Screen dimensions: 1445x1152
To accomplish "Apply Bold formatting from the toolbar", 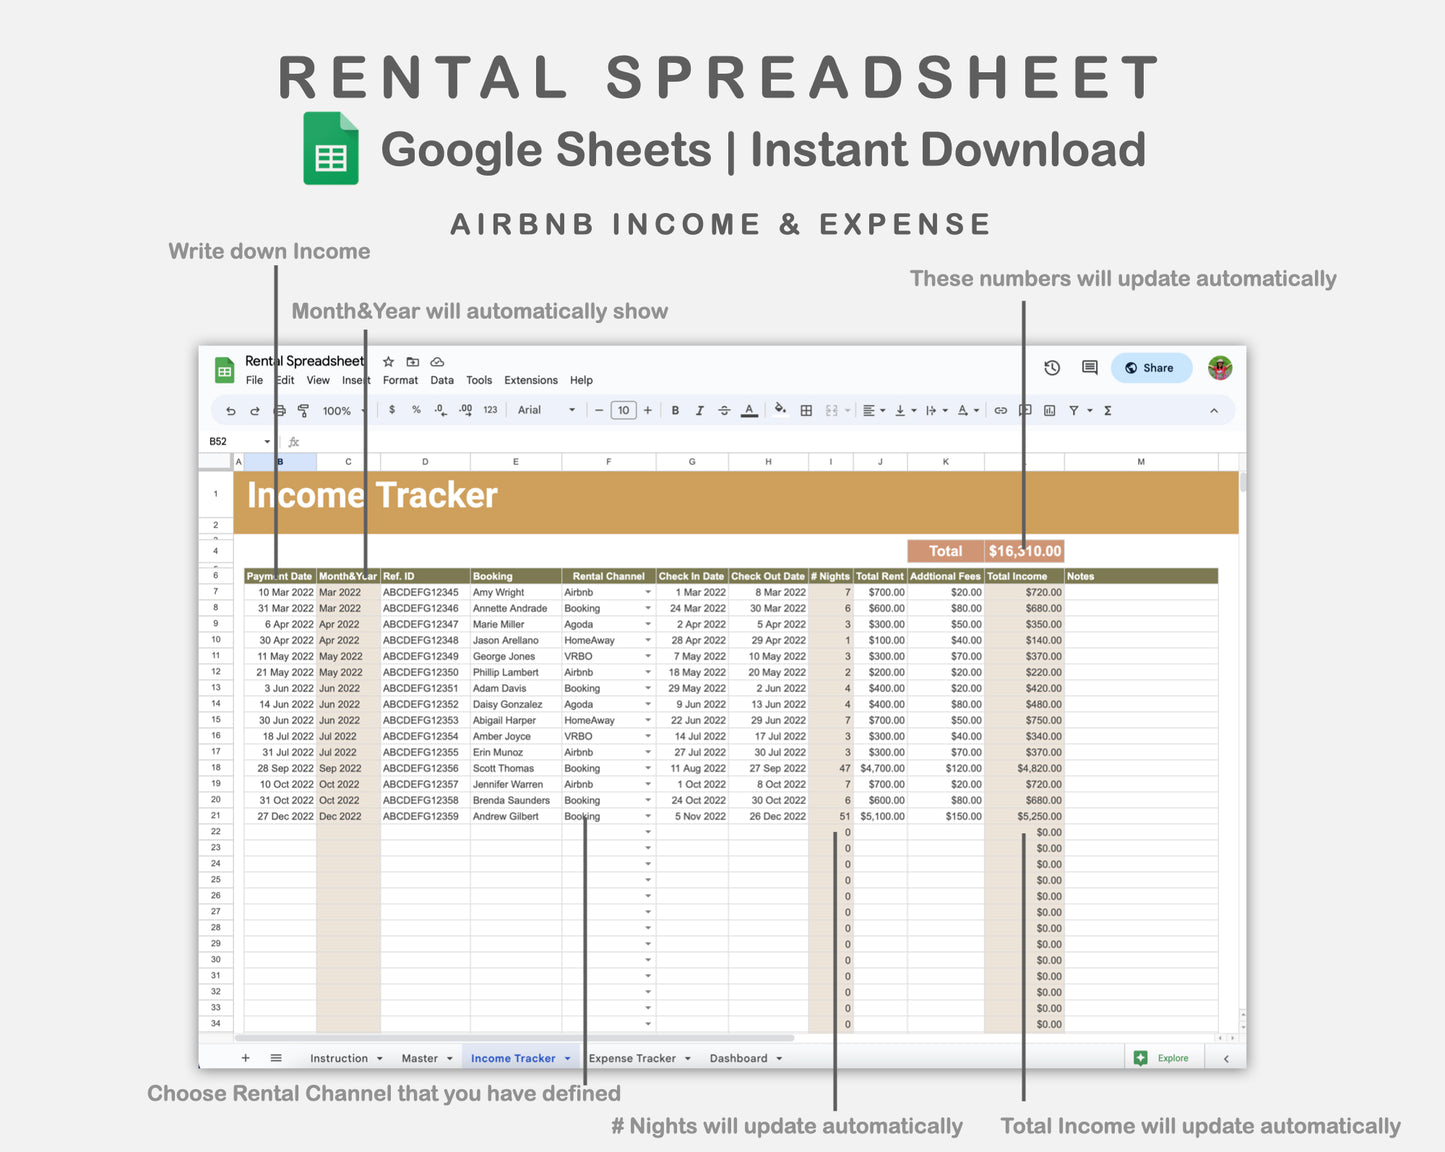I will point(675,410).
